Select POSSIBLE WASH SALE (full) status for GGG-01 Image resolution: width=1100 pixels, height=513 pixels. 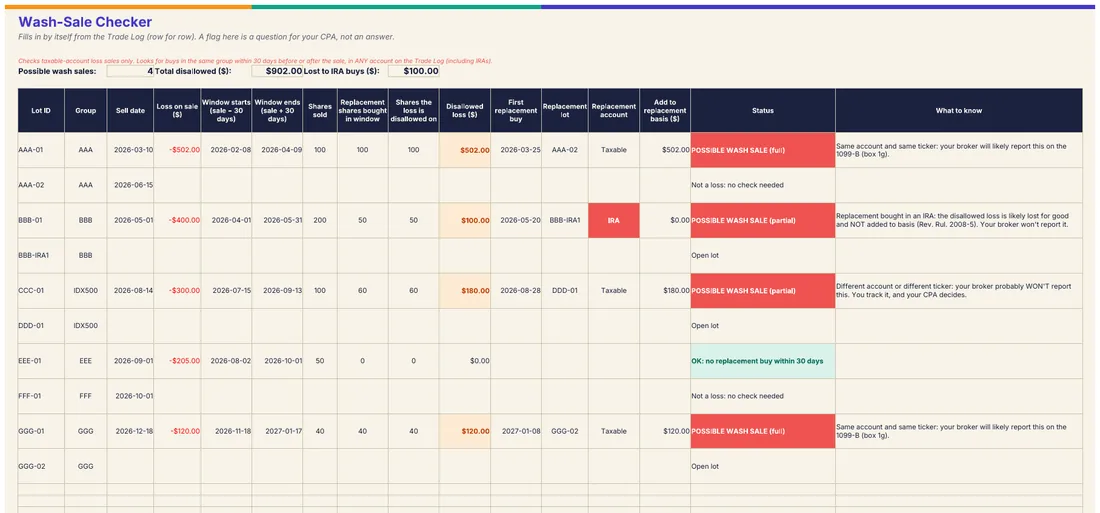tap(763, 431)
